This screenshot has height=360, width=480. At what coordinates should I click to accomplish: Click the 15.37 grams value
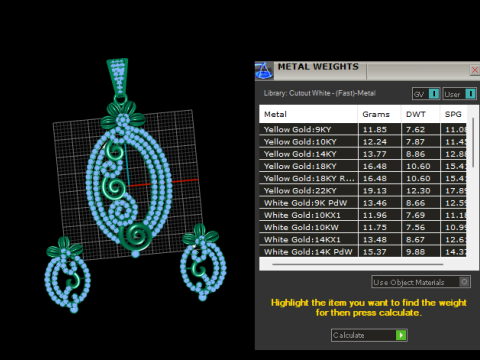(x=375, y=252)
